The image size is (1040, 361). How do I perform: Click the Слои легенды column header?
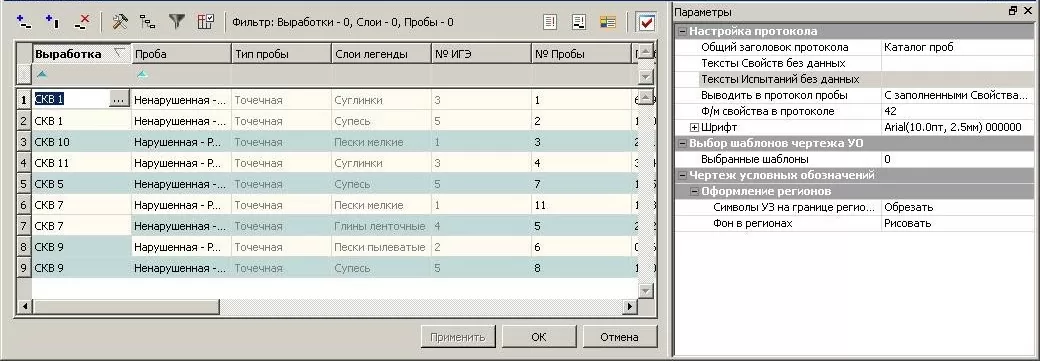tap(381, 54)
